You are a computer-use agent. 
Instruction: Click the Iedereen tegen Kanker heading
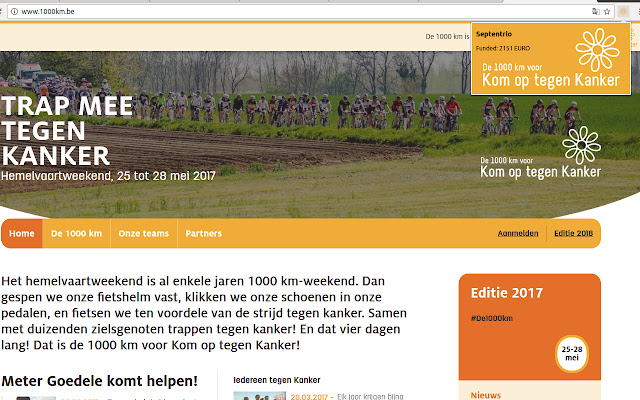click(x=277, y=380)
